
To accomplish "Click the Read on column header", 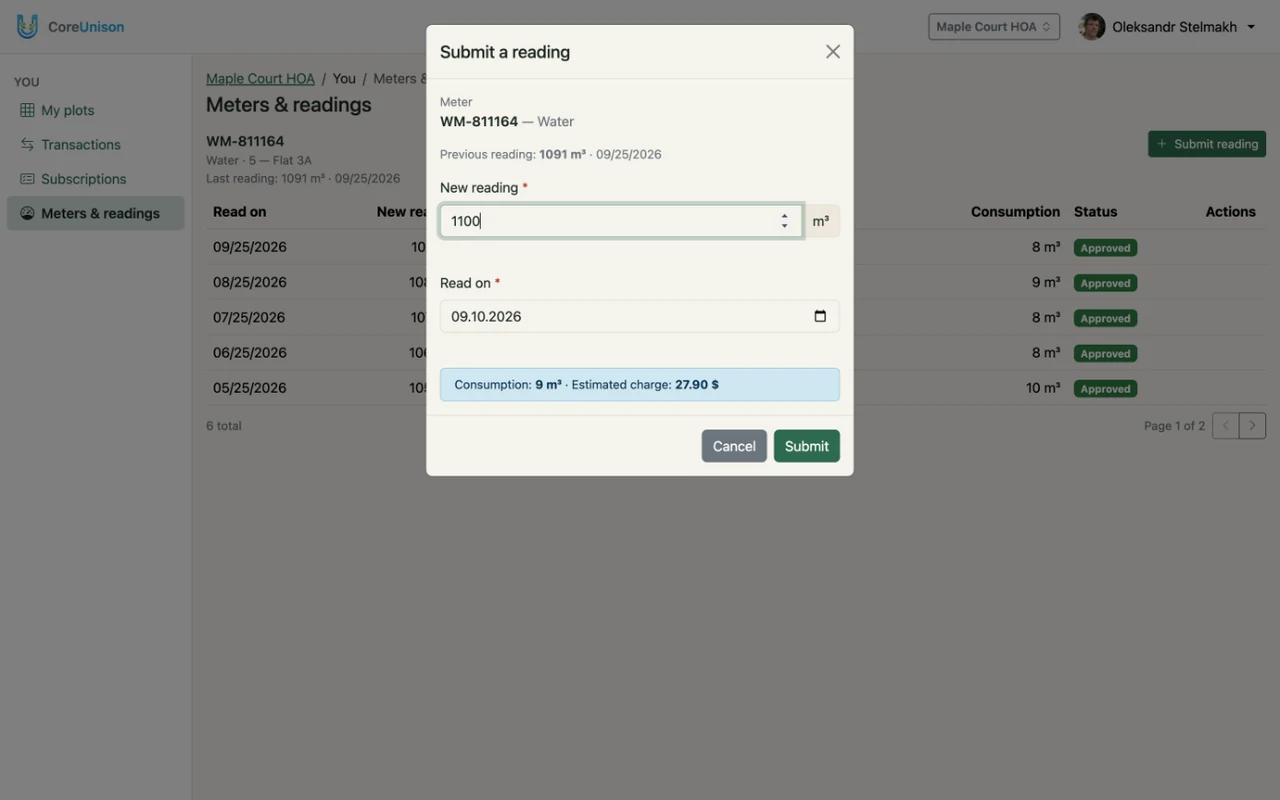I will (x=240, y=211).
